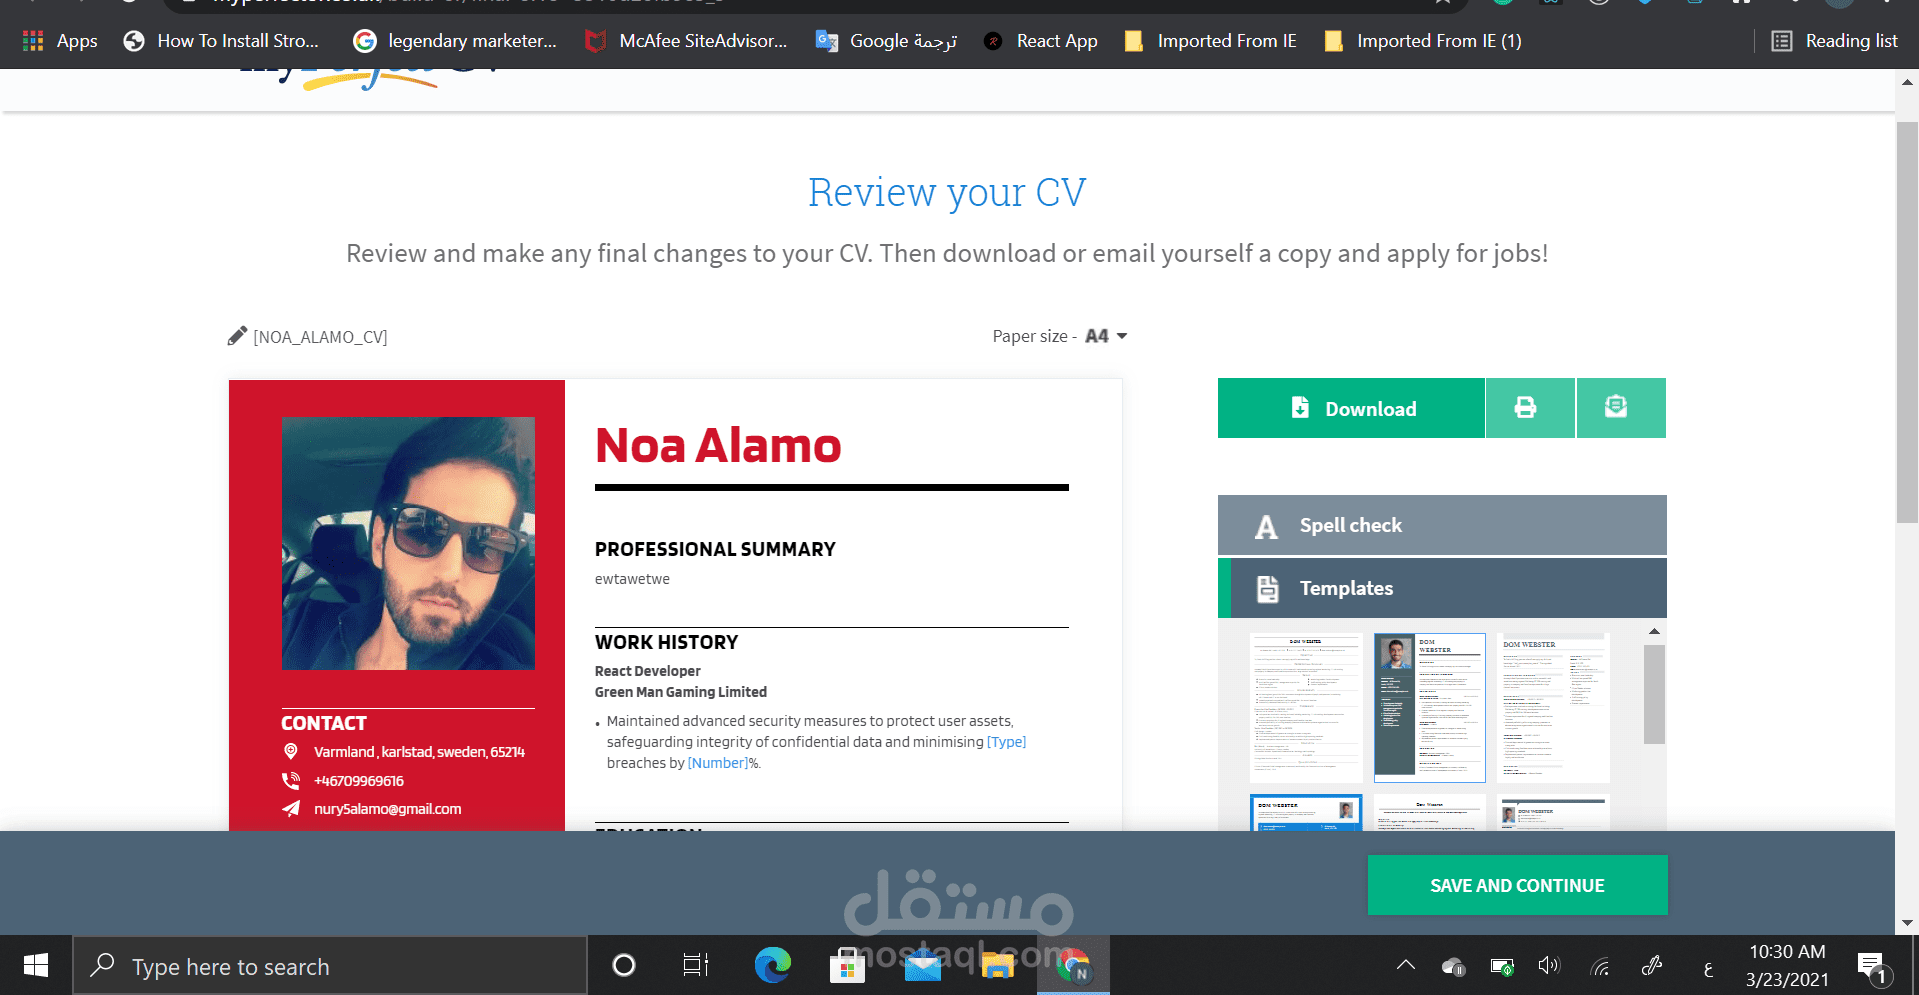Open Microsoft Store from the taskbar
The height and width of the screenshot is (995, 1919).
(x=847, y=965)
